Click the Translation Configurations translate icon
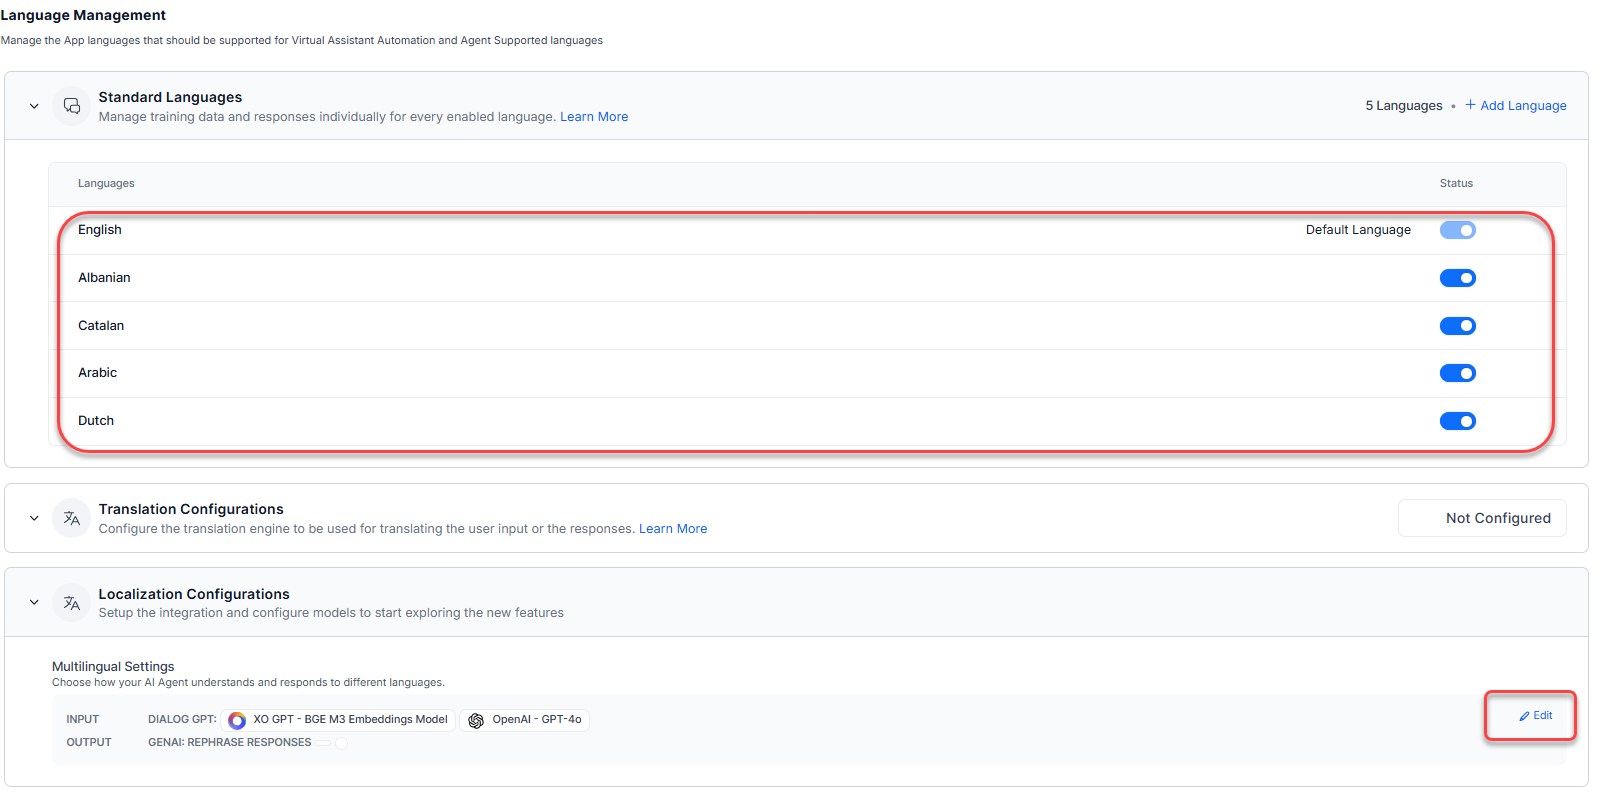The height and width of the screenshot is (794, 1612). (x=72, y=518)
